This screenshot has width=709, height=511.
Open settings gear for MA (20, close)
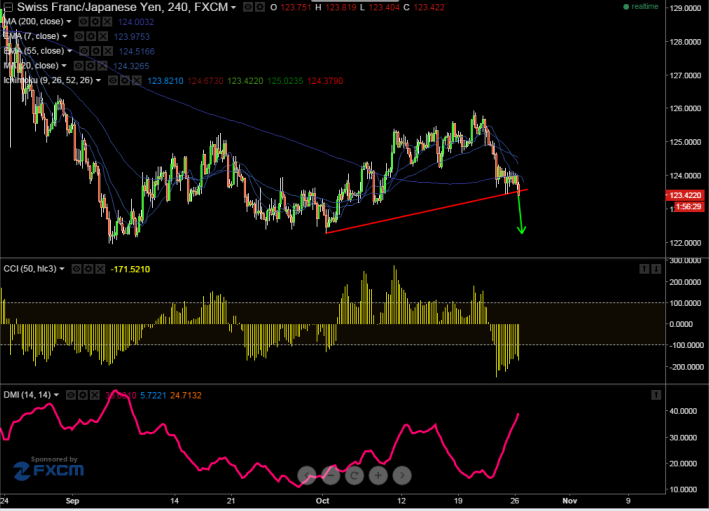click(x=90, y=66)
